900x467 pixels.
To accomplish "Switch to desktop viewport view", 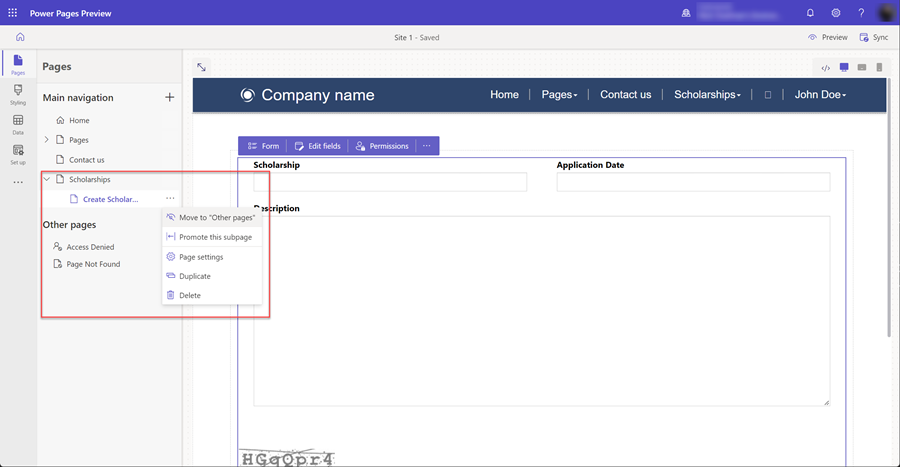I will pos(844,68).
